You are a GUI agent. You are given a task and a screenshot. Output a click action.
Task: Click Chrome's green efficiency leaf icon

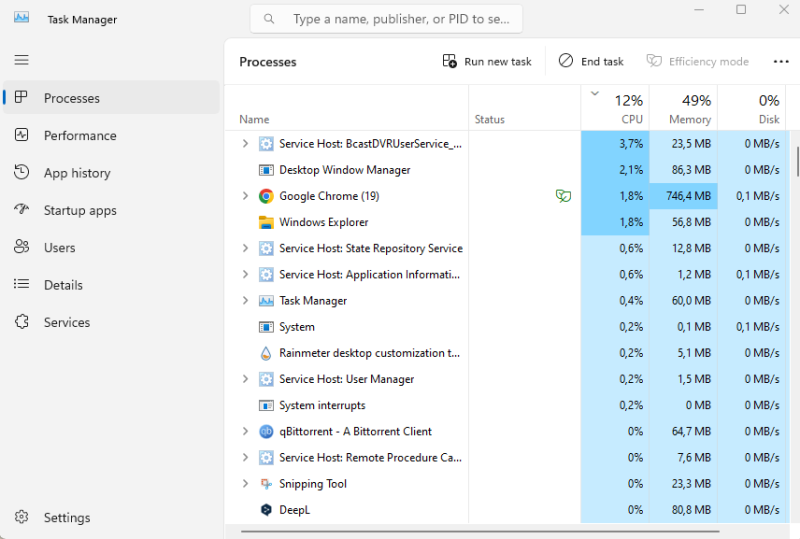563,196
